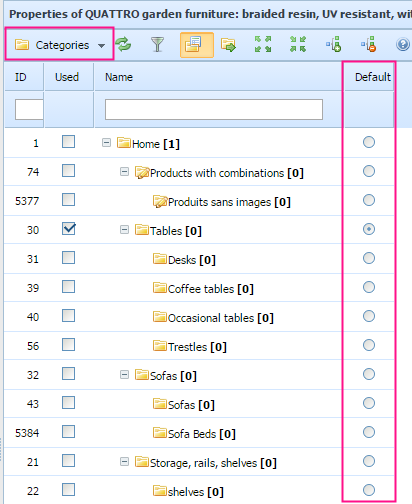The width and height of the screenshot is (412, 504).
Task: Open the help question mark icon
Action: [x=403, y=44]
